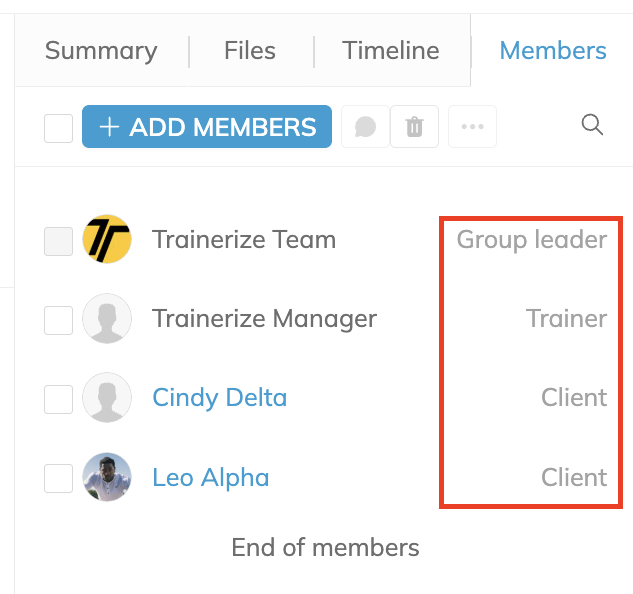This screenshot has height=594, width=633.
Task: Click the Trainerize Team logo avatar
Action: [107, 240]
